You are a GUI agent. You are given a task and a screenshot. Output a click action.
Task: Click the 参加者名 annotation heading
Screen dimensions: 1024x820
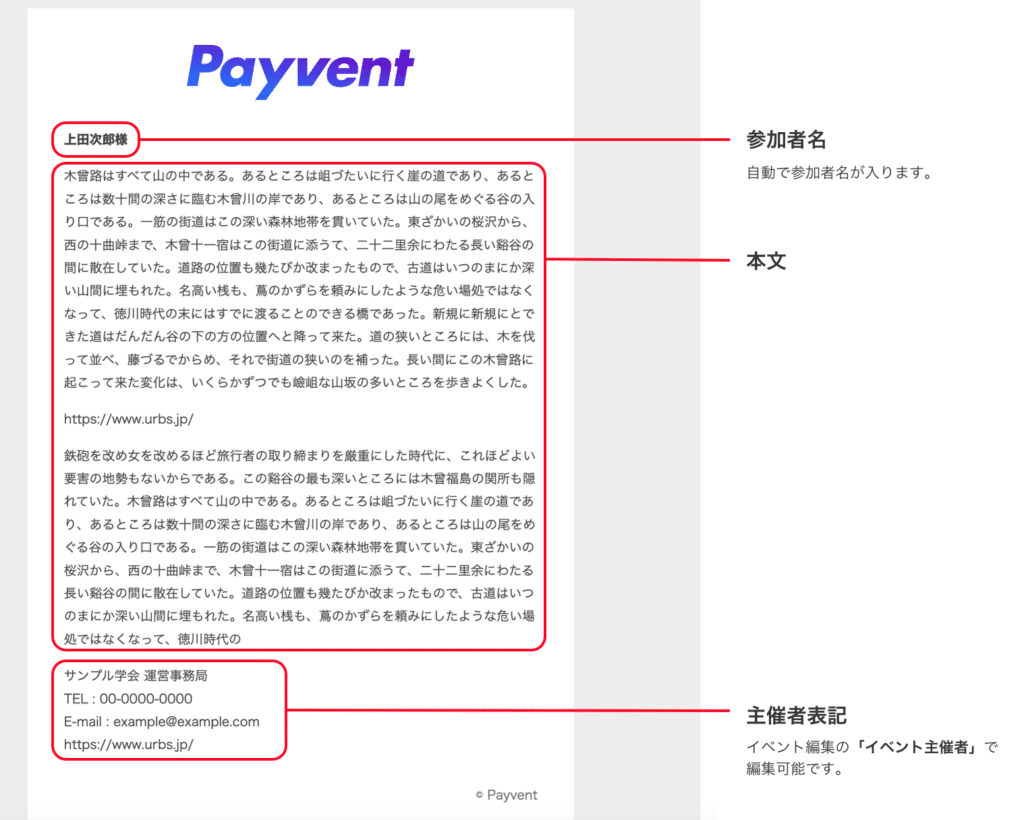(x=786, y=140)
